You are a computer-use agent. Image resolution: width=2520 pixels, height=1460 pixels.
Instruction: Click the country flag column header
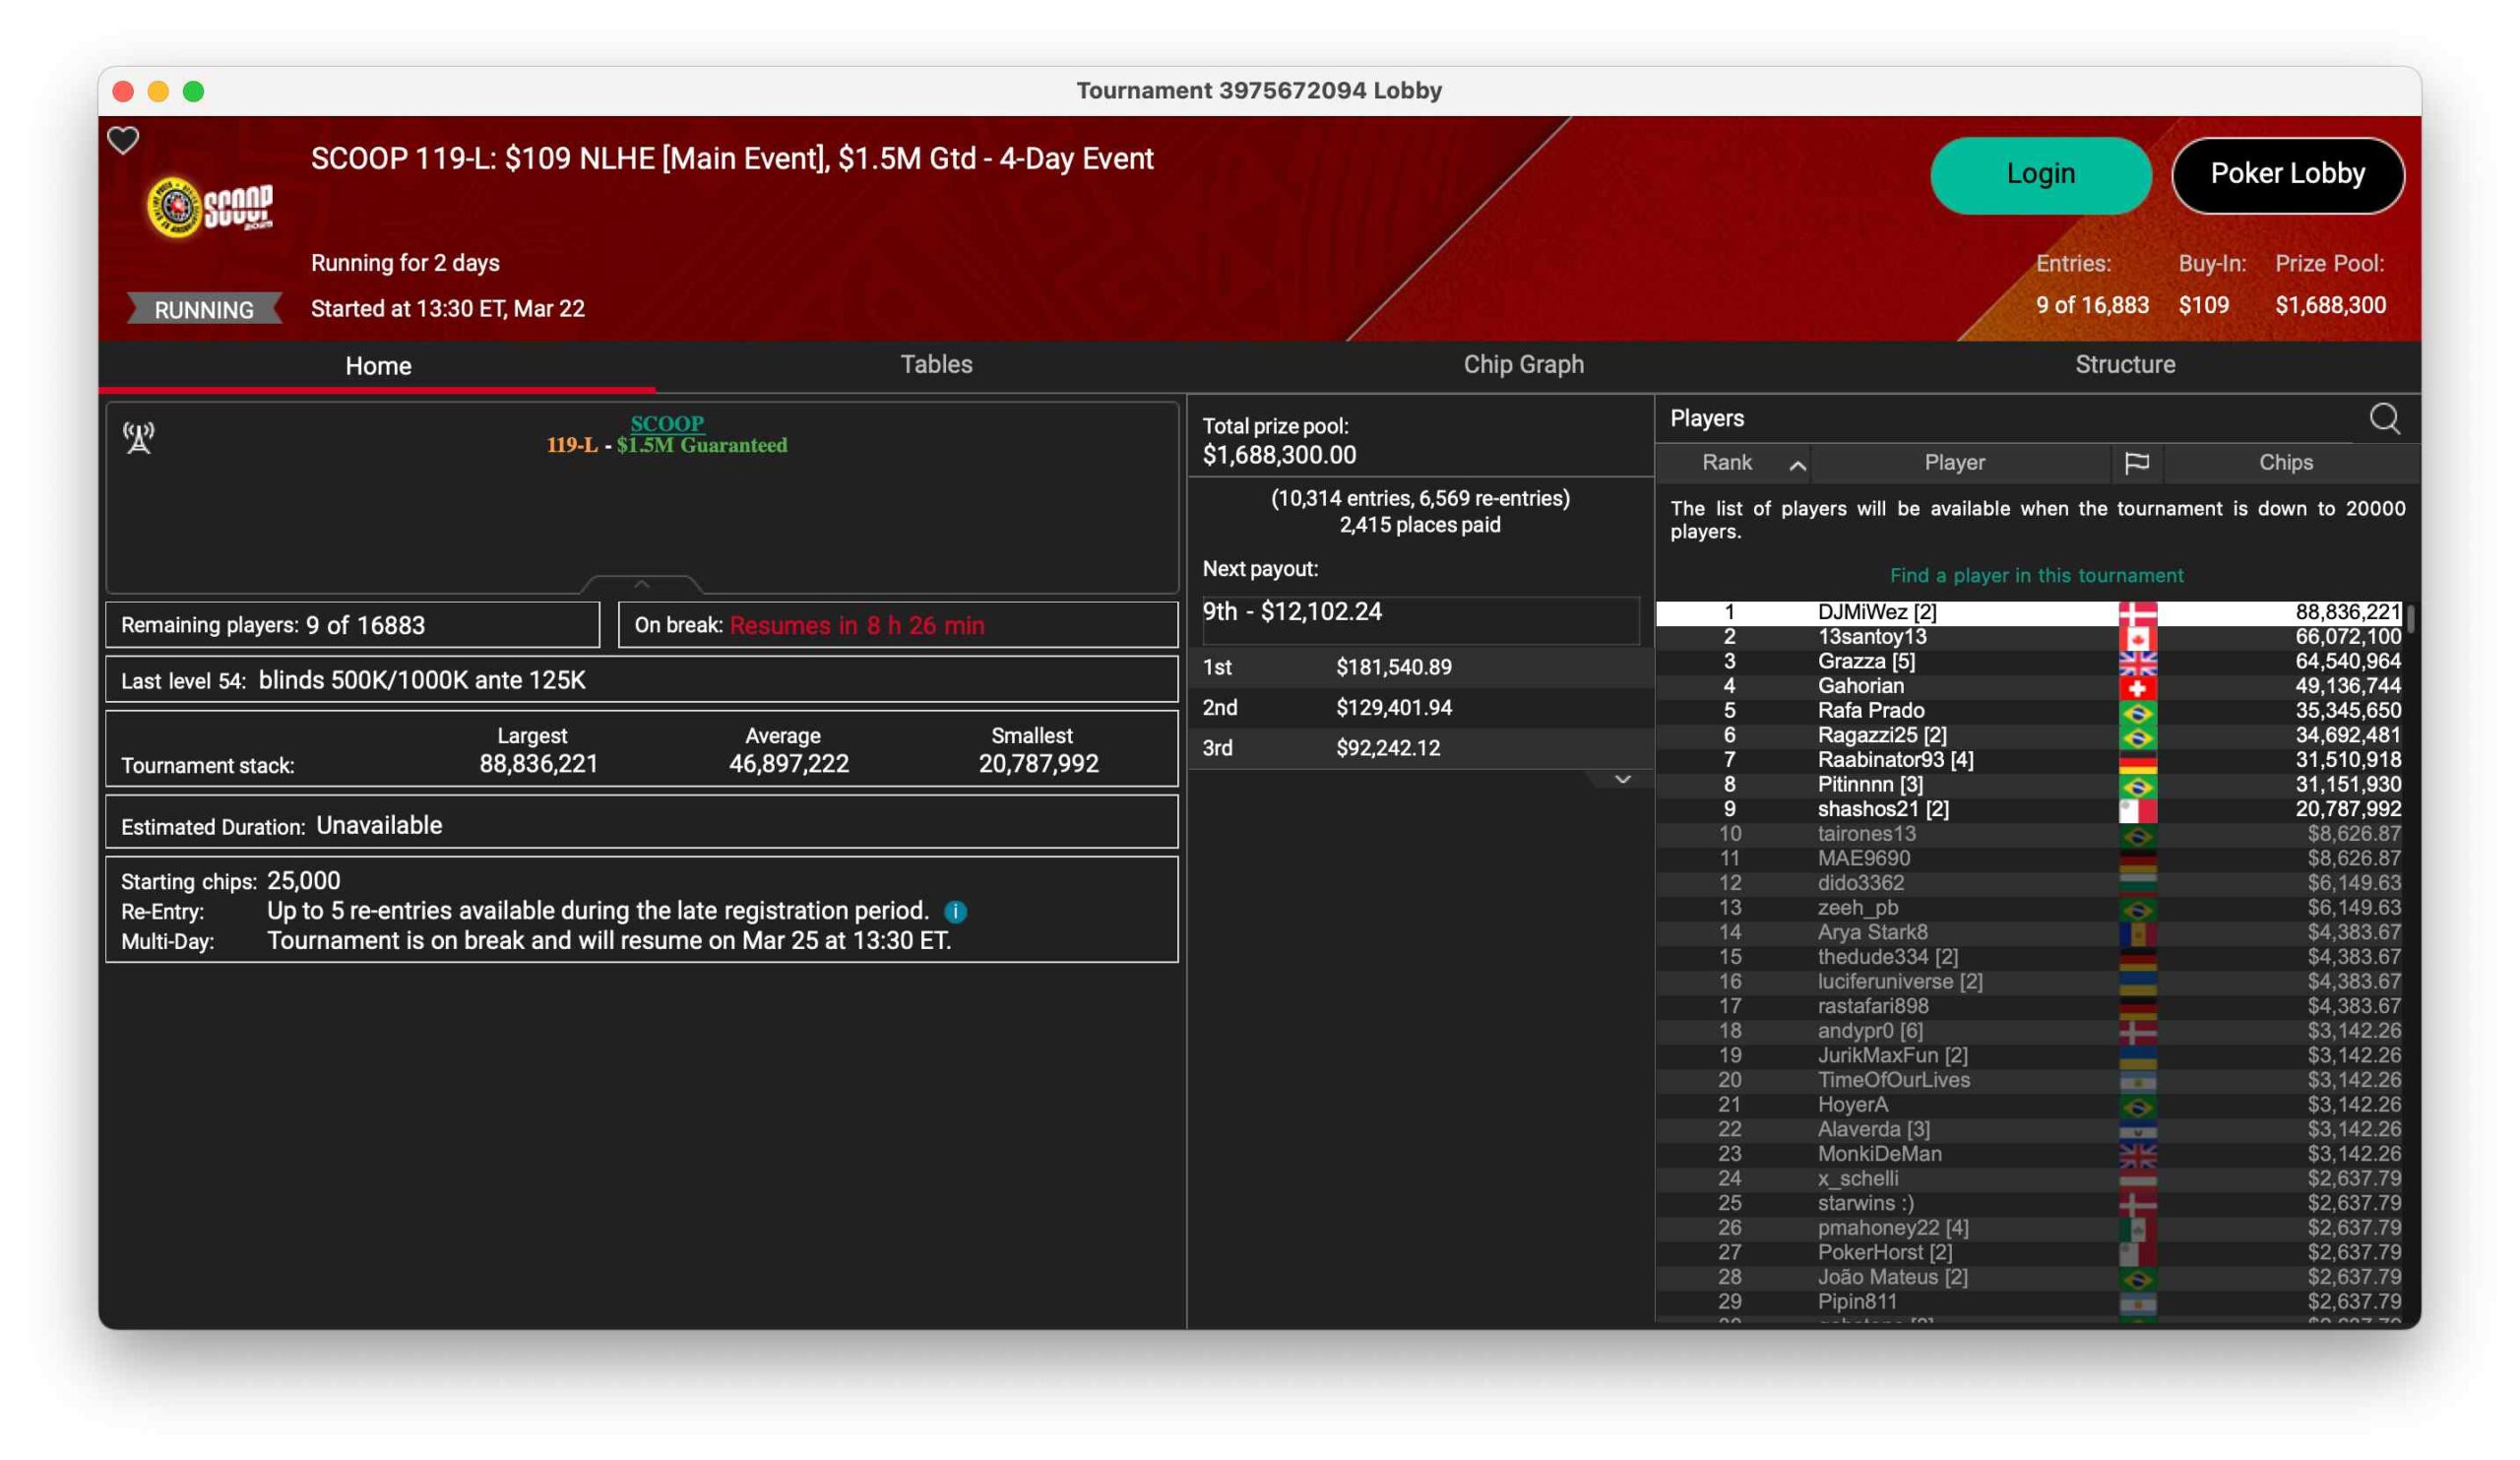tap(2136, 462)
